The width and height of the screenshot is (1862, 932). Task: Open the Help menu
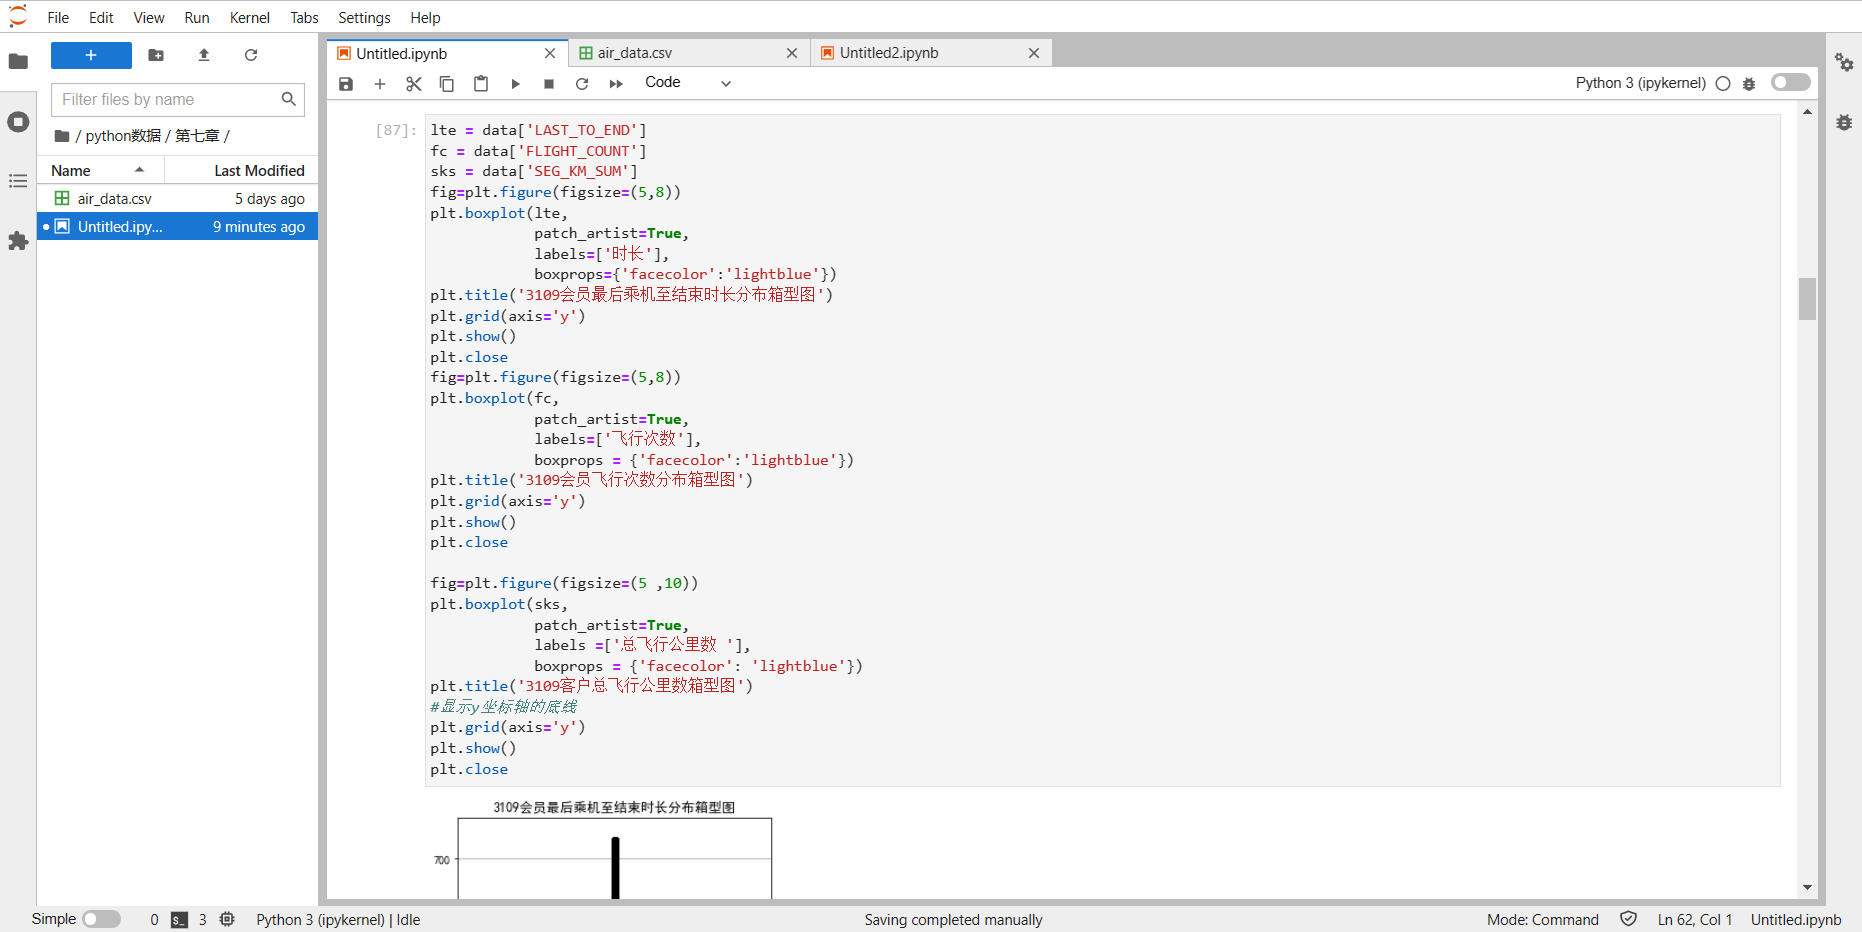(425, 17)
